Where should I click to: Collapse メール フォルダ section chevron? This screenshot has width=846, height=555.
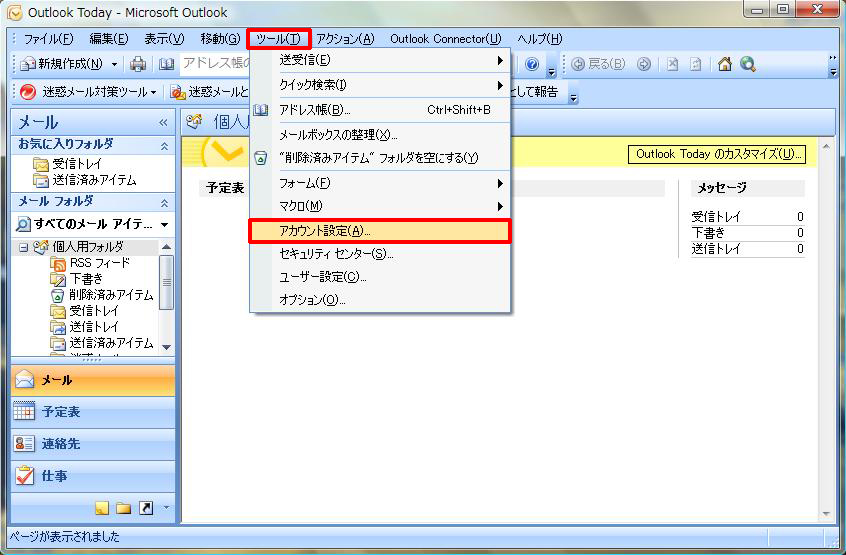pos(165,203)
